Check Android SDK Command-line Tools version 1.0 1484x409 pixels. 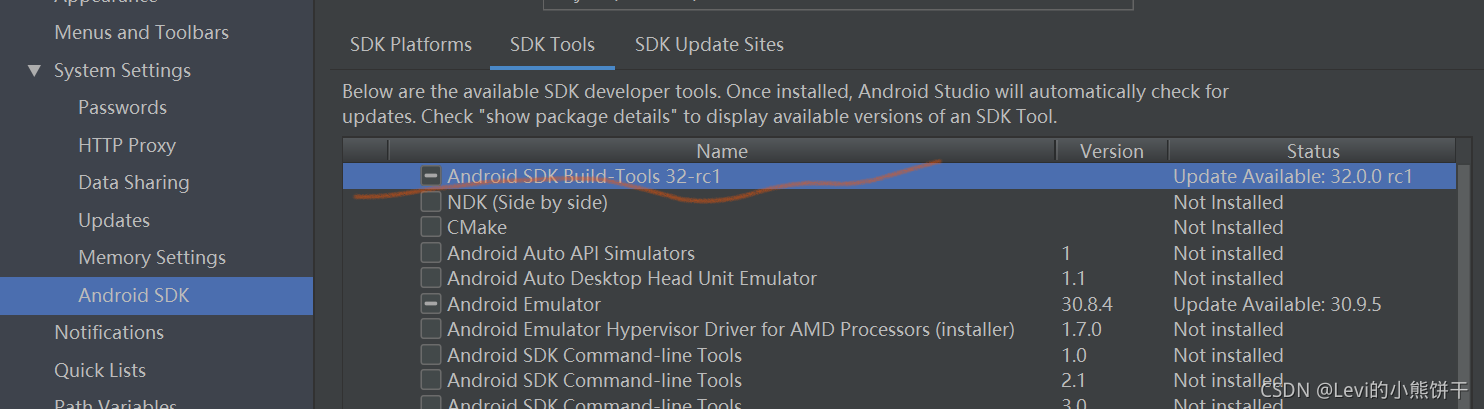431,355
